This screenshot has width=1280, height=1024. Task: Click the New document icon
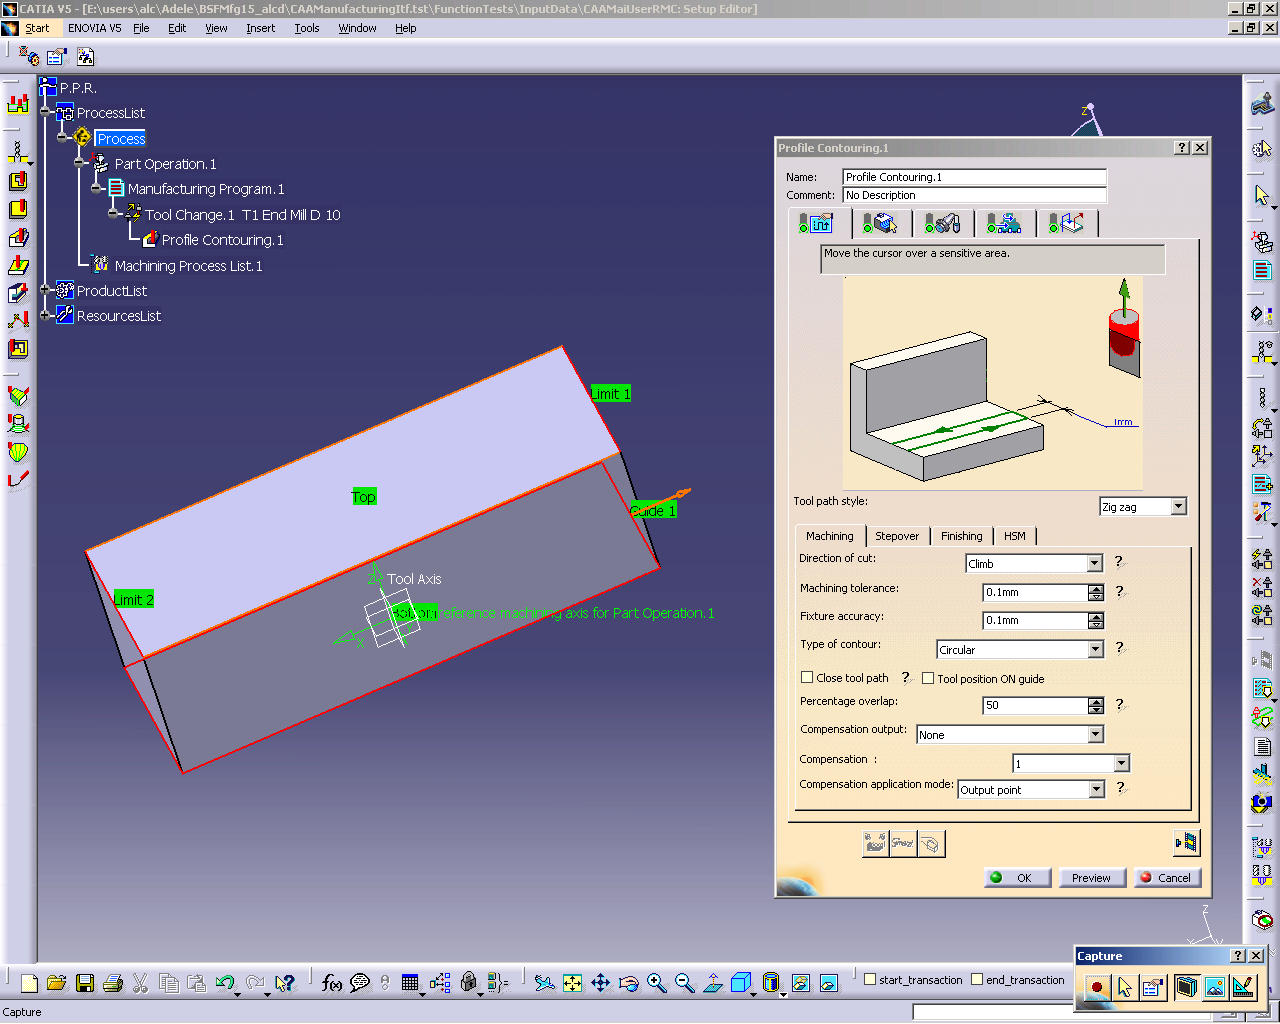pyautogui.click(x=29, y=983)
